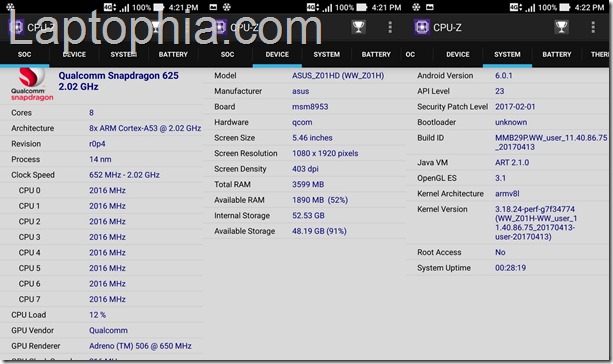Tap System Uptime value '00:28:19'
This screenshot has width=613, height=364.
click(x=510, y=268)
